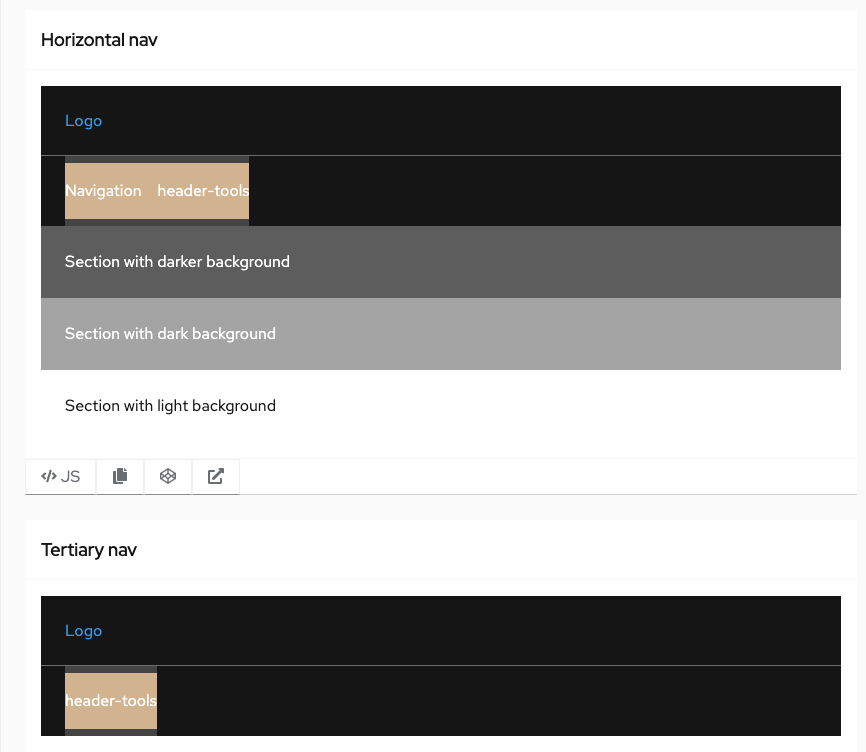The image size is (866, 752).
Task: Select 'Section with light background' text
Action: [x=170, y=406]
